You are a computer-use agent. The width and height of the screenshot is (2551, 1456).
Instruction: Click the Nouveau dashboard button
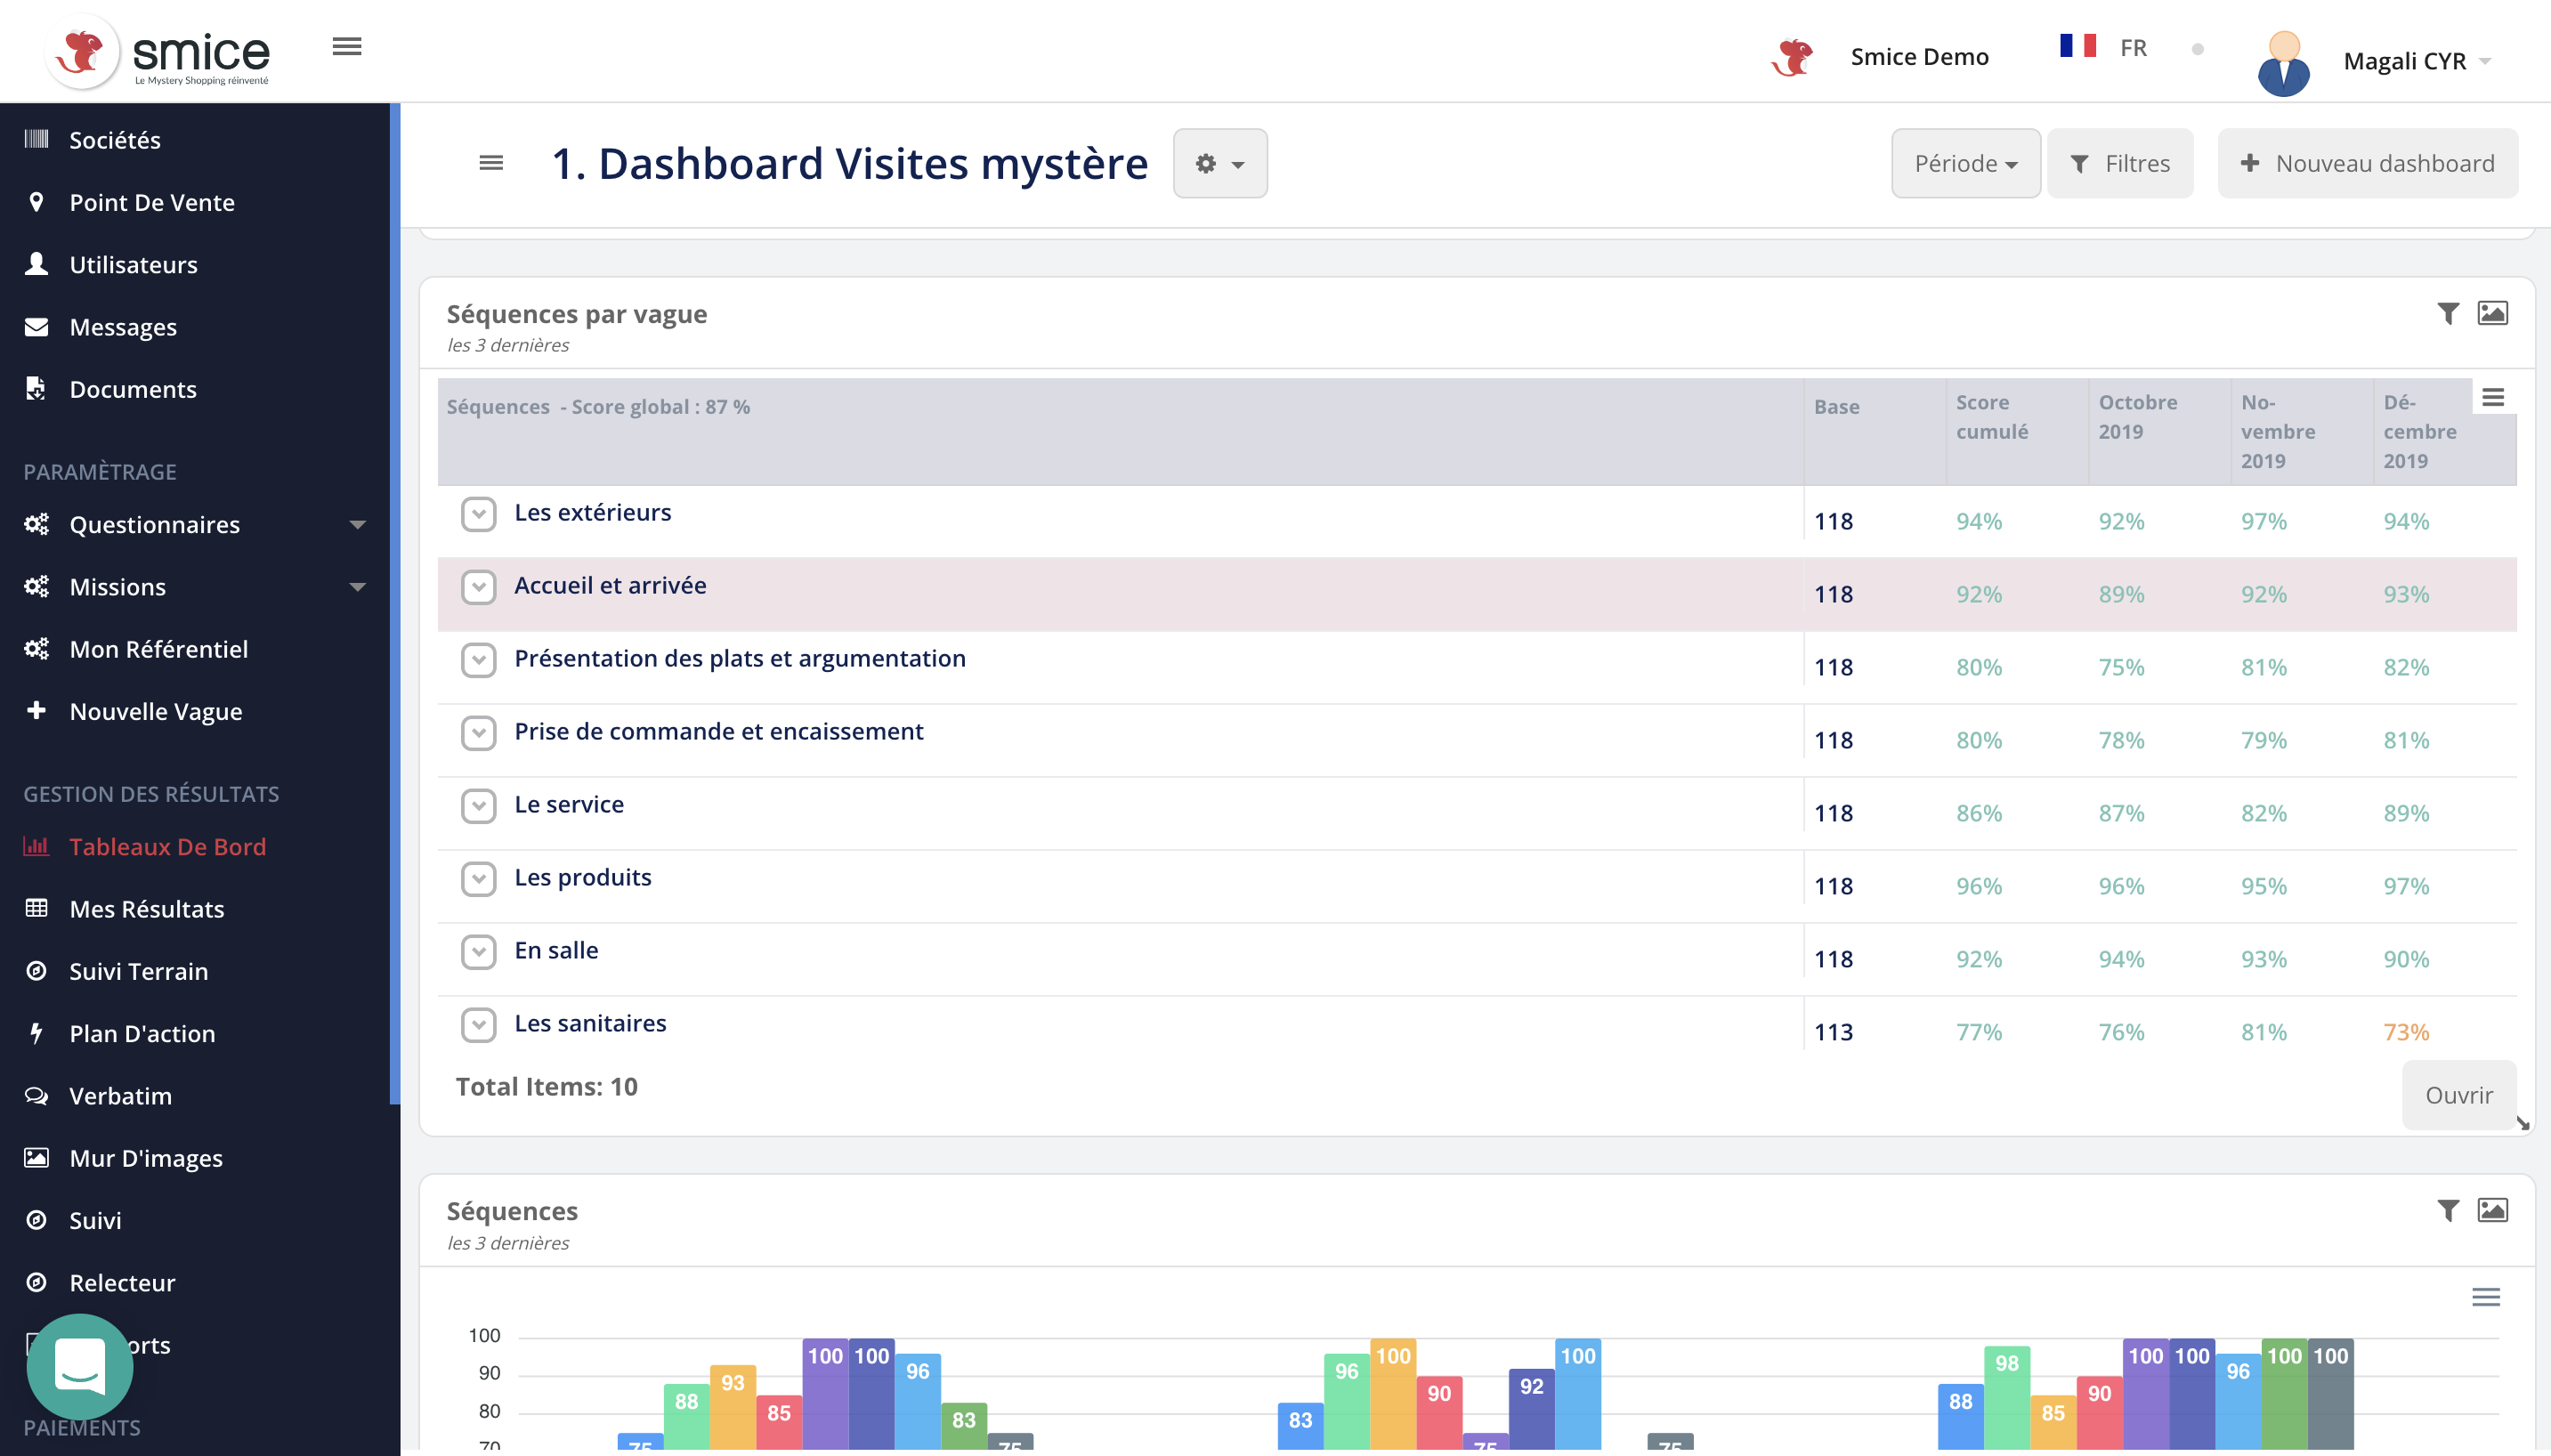pos(2367,163)
